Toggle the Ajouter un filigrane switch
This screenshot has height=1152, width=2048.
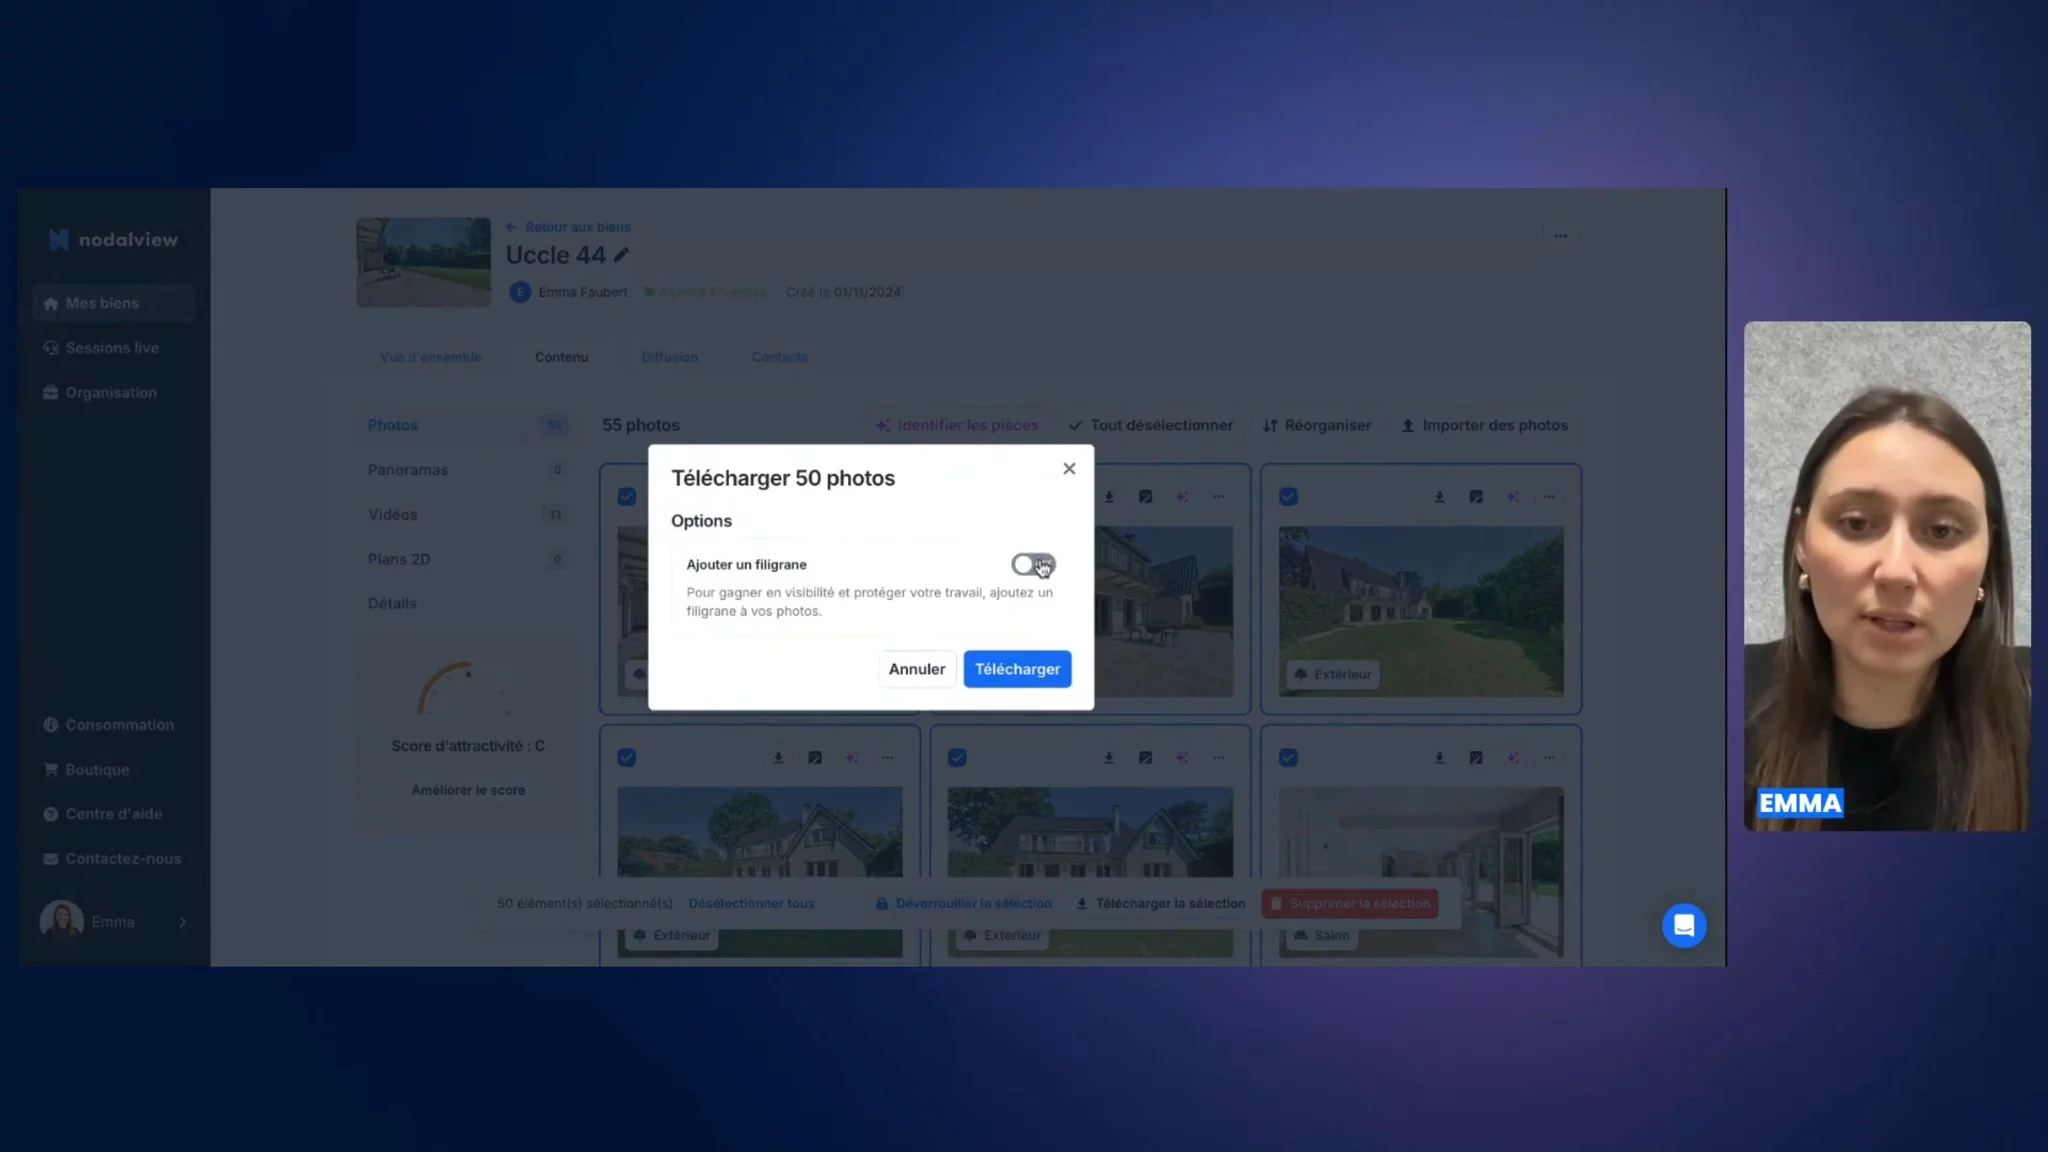[1033, 565]
